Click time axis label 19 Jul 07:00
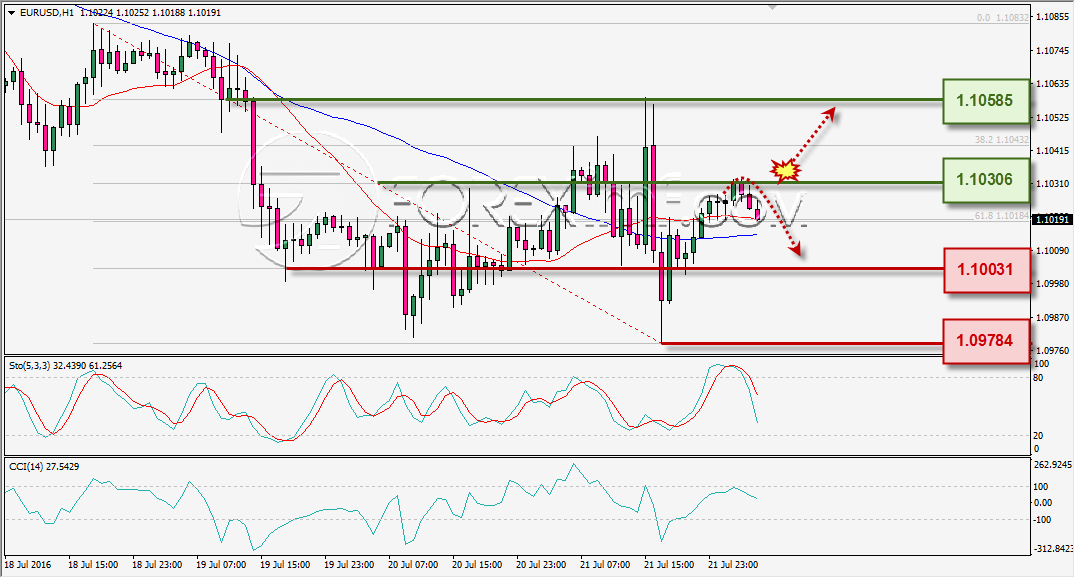Image resolution: width=1075 pixels, height=578 pixels. 221,565
